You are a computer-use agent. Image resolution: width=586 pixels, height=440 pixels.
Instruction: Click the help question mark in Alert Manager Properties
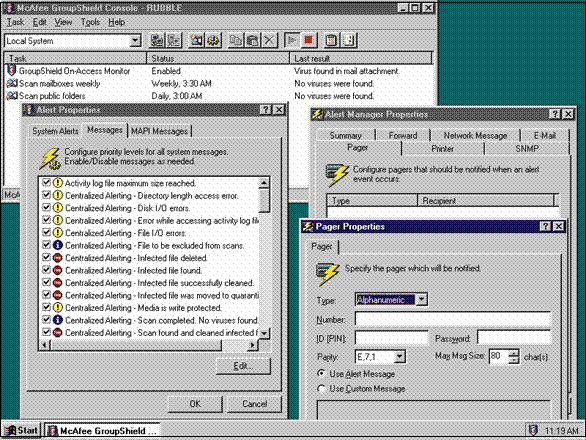(x=555, y=114)
